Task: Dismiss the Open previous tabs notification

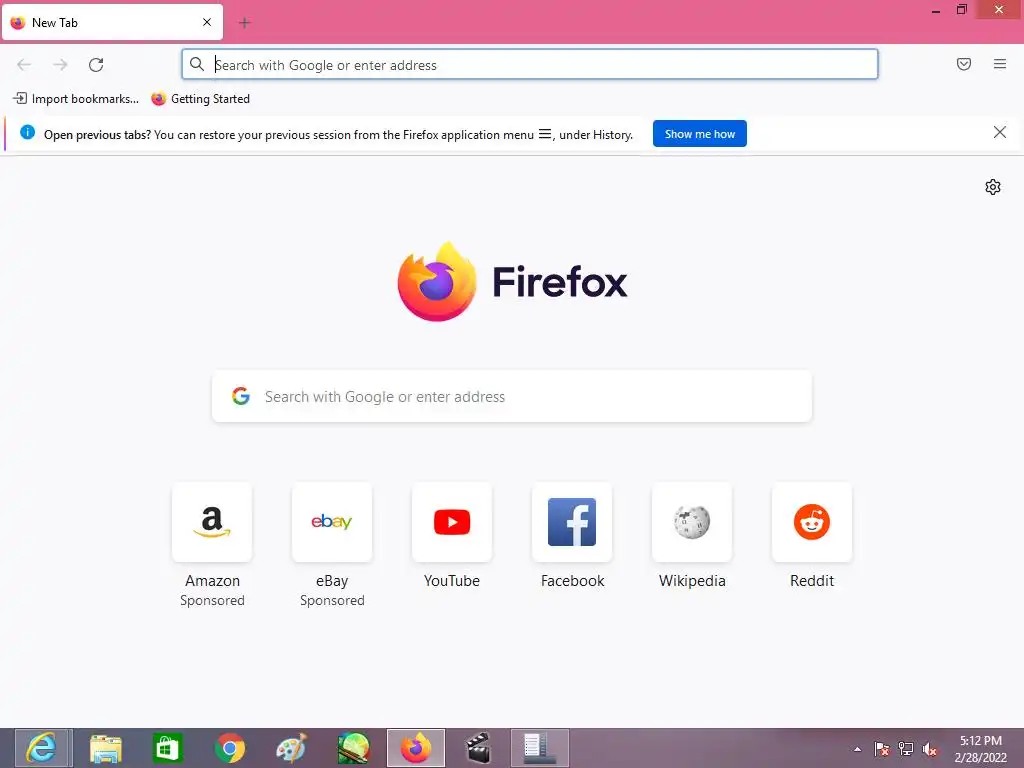Action: (999, 133)
